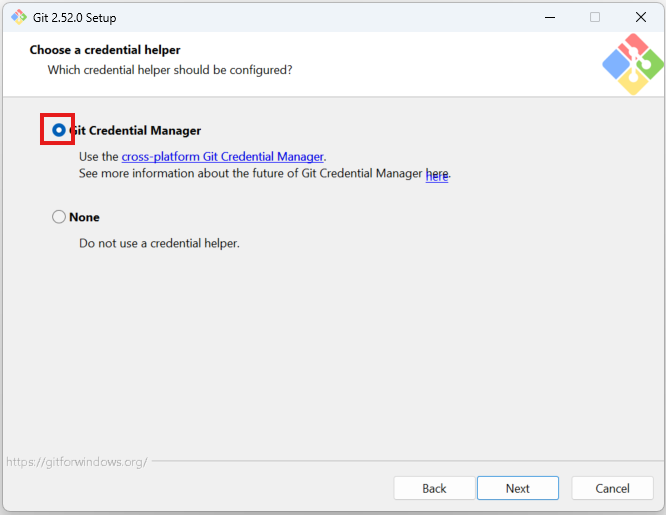Abort the setup with the Cancel button

click(x=612, y=488)
